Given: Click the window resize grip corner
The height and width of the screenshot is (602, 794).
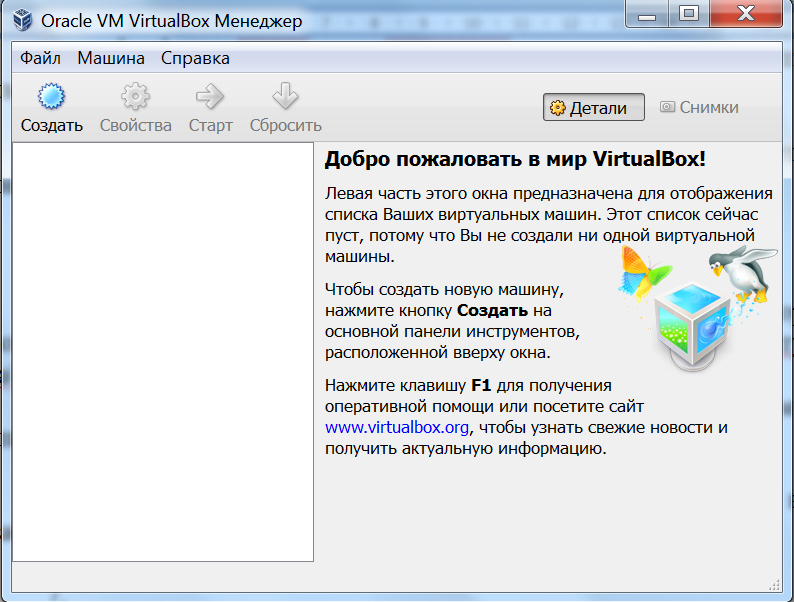Looking at the screenshot, I should click(x=775, y=585).
